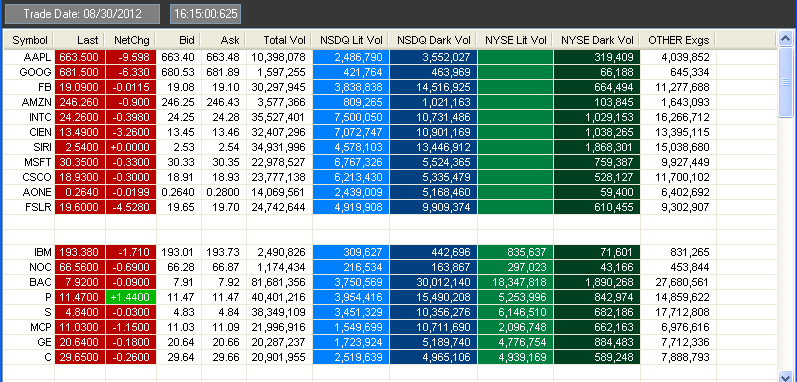The height and width of the screenshot is (382, 797).
Task: Select the IBM symbol cell
Action: pos(29,252)
